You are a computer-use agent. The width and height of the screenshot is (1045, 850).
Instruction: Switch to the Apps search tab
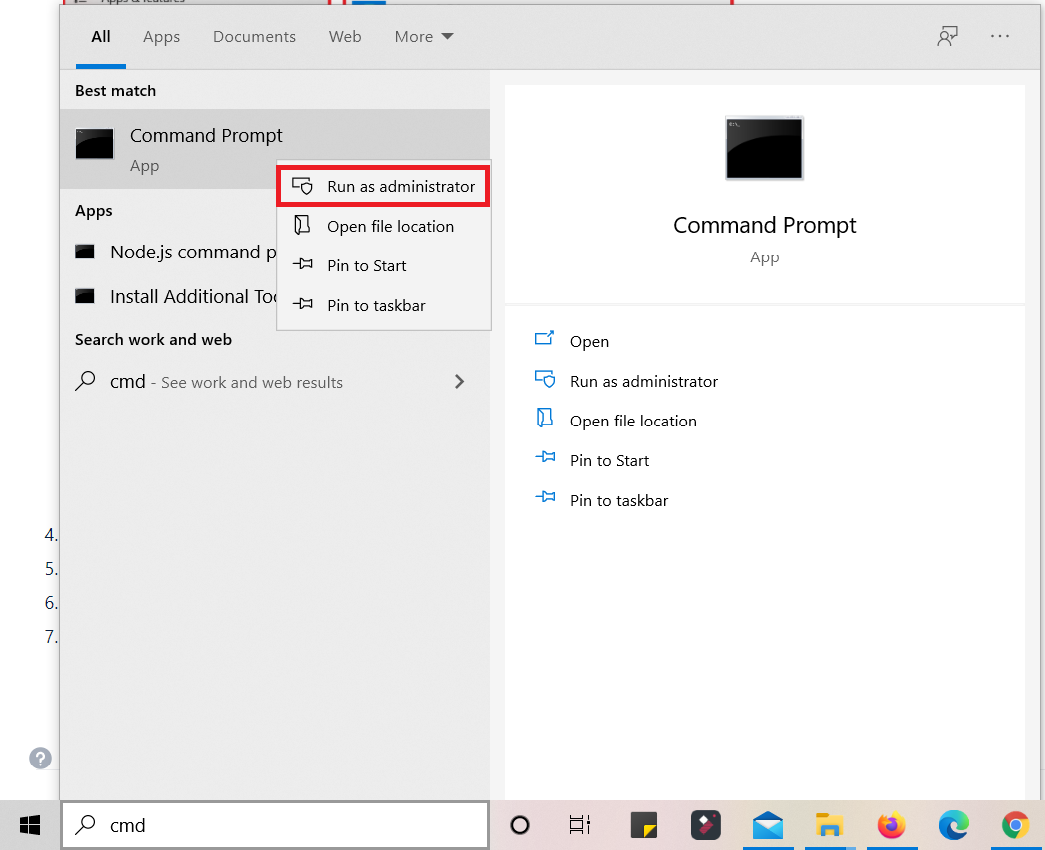[161, 37]
